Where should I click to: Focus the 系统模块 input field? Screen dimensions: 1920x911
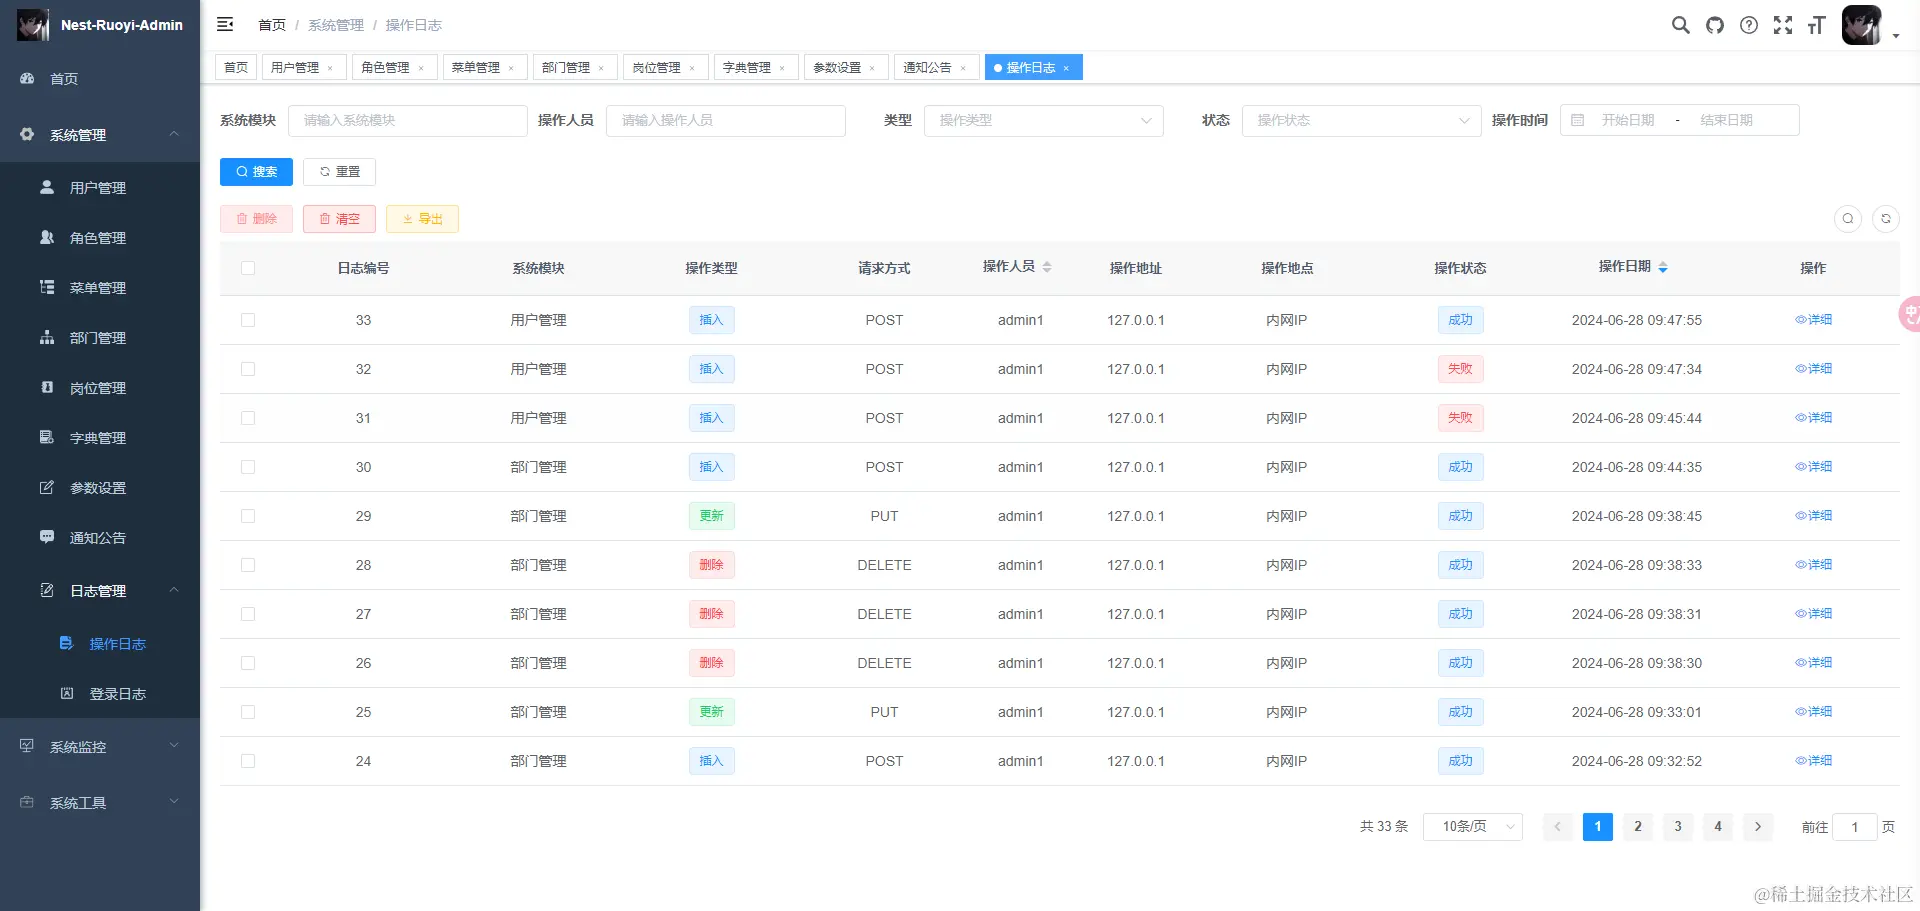click(x=408, y=120)
